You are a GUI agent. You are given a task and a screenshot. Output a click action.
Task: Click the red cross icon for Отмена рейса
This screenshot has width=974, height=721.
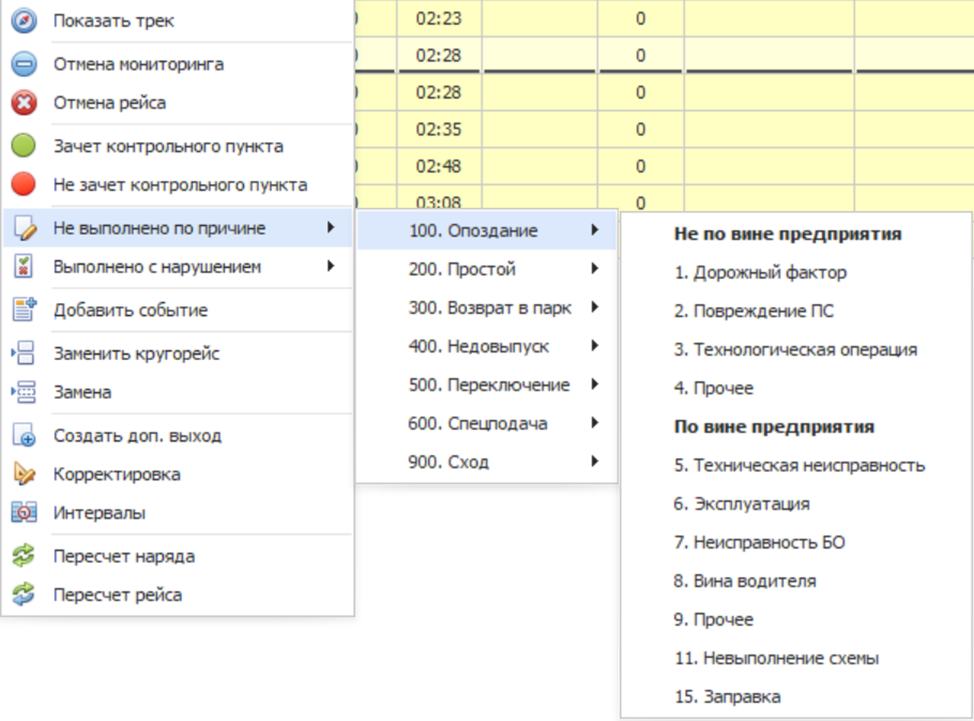pyautogui.click(x=24, y=103)
